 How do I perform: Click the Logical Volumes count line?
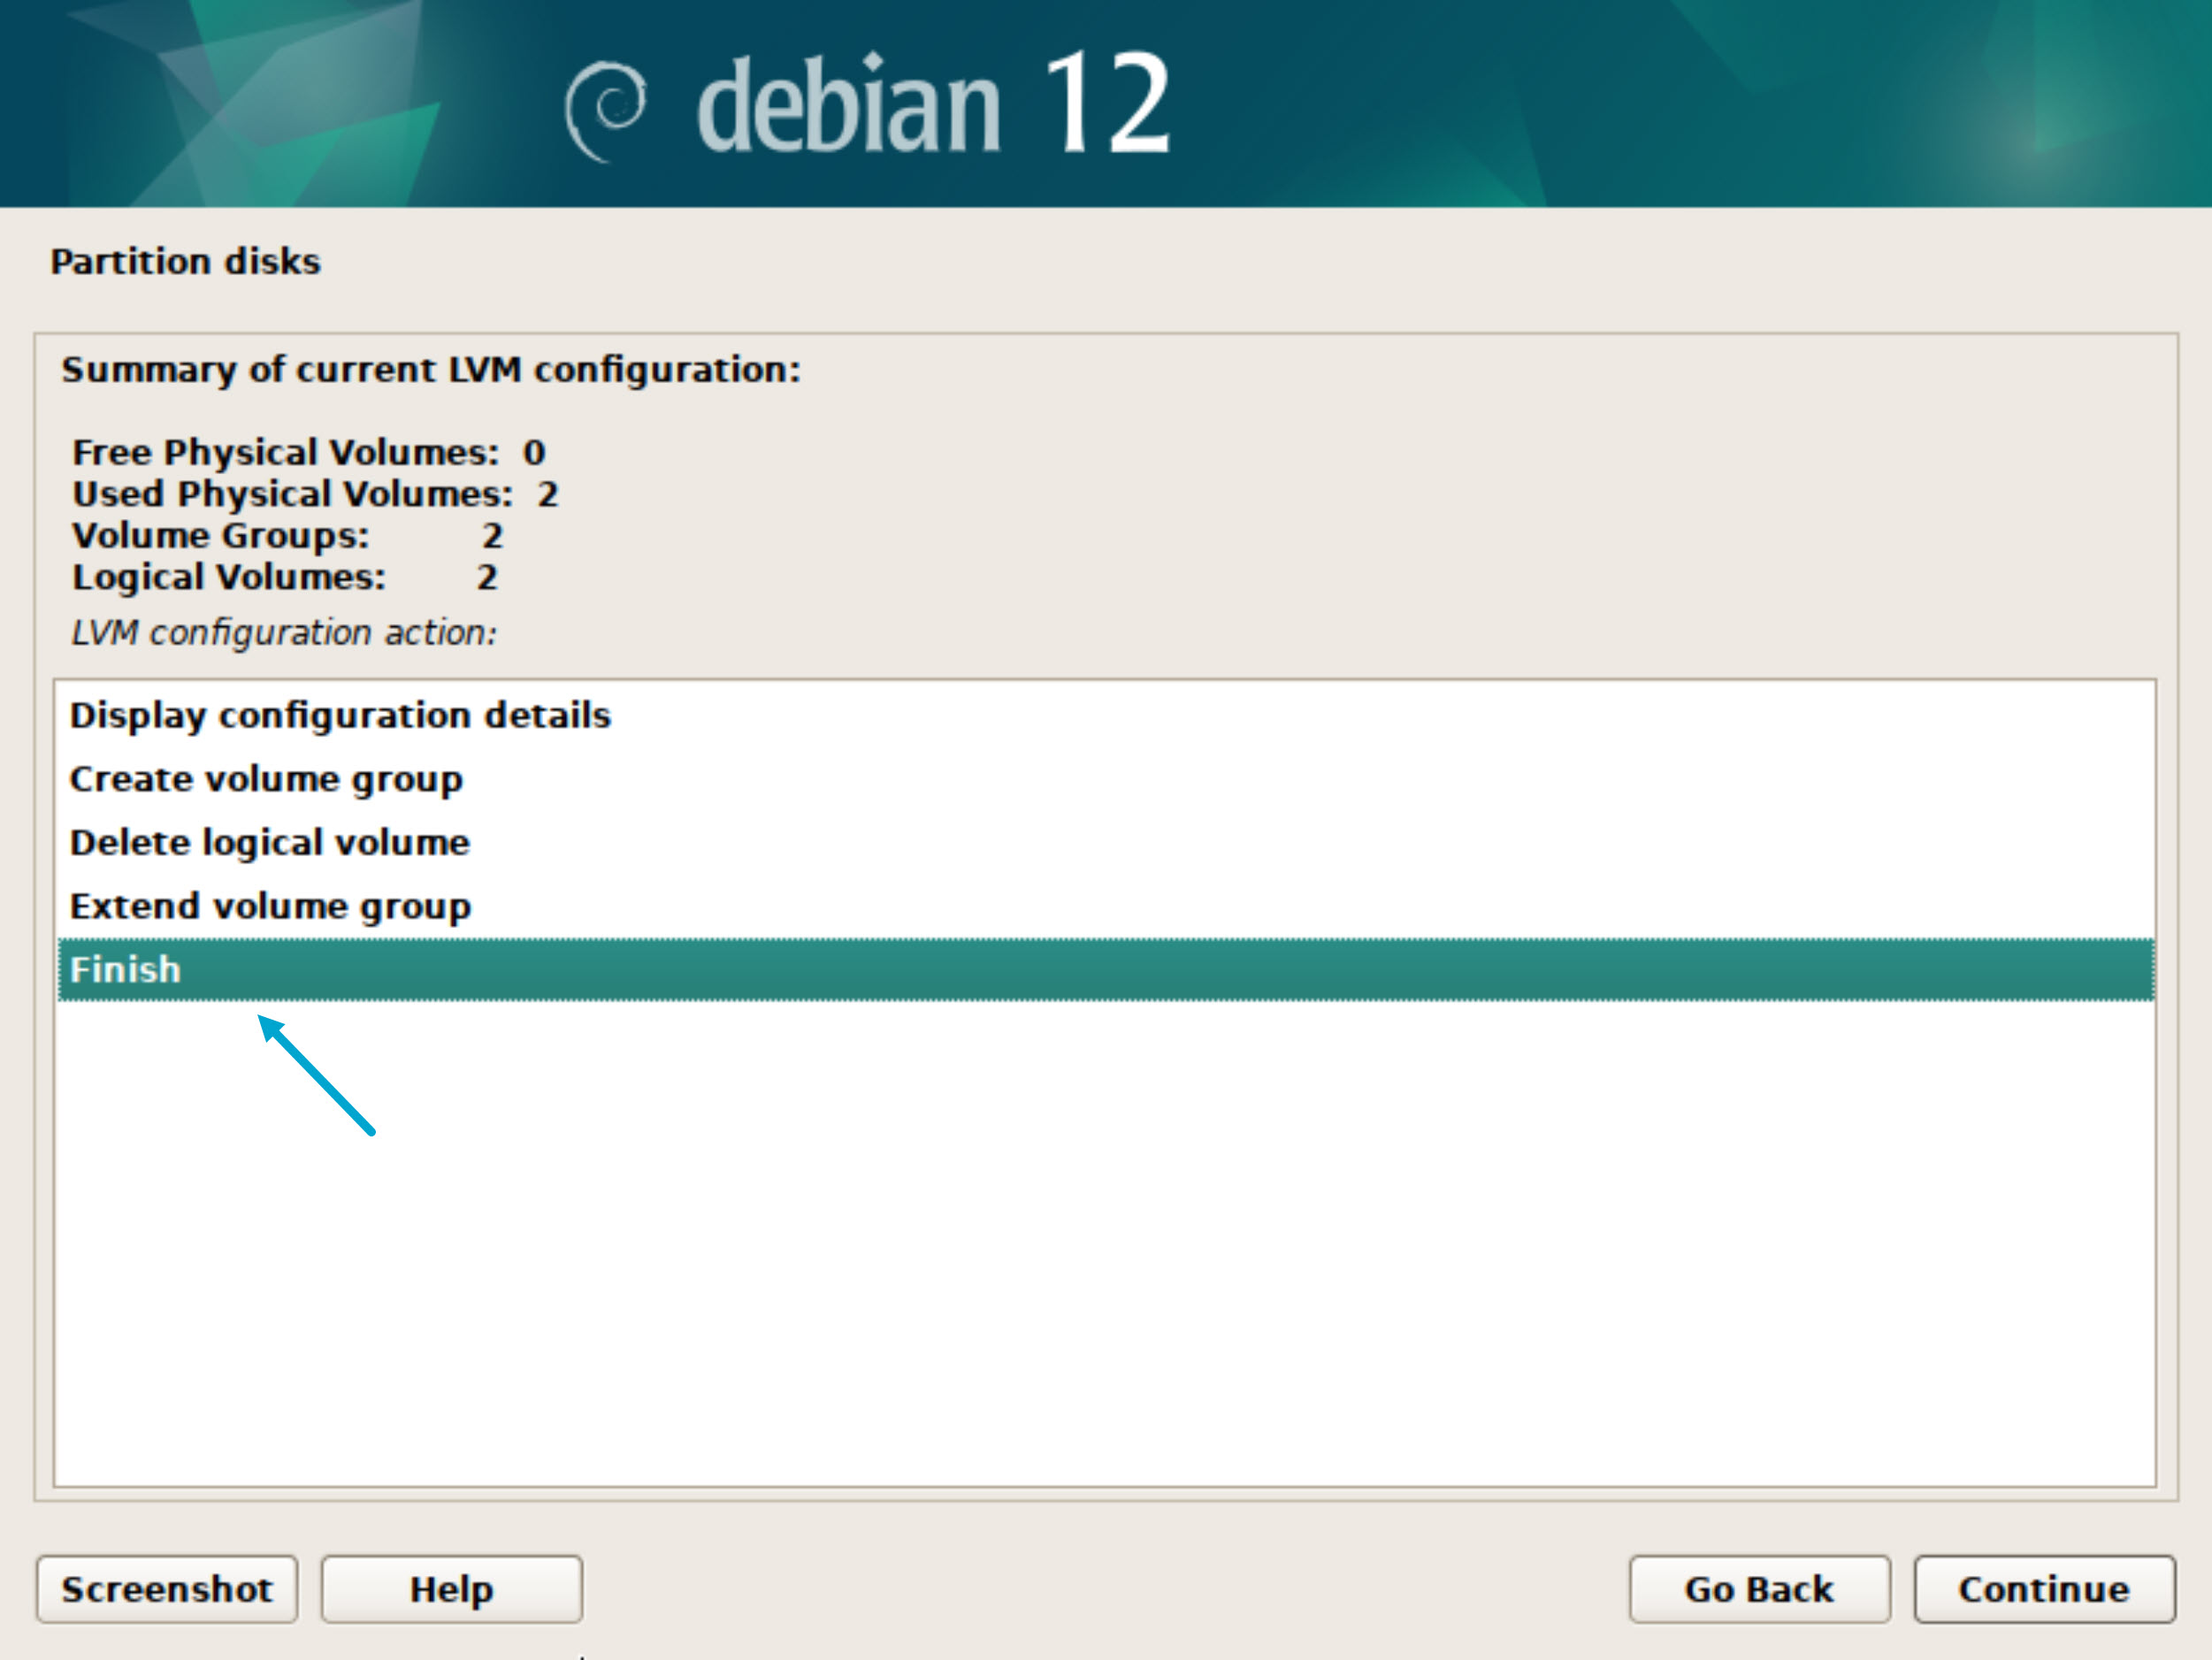(284, 578)
